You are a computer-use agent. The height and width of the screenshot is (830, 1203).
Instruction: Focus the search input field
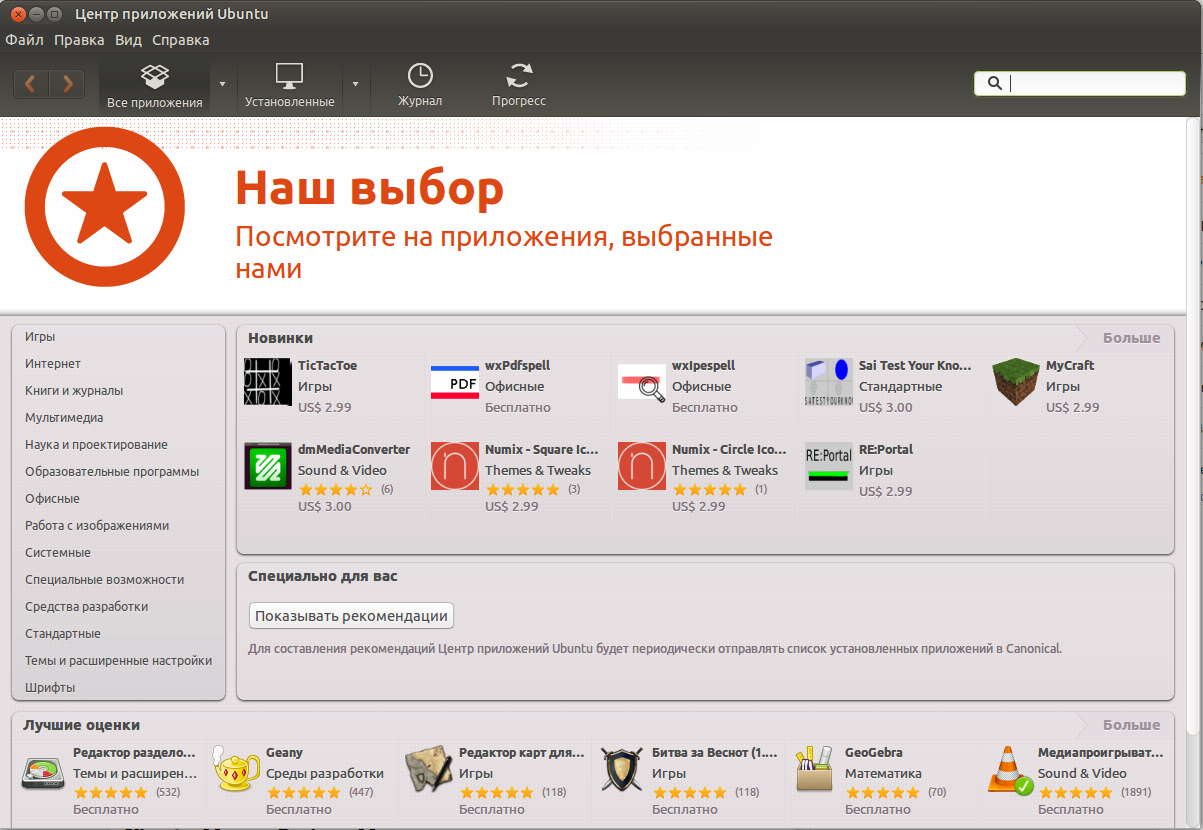[x=1080, y=83]
